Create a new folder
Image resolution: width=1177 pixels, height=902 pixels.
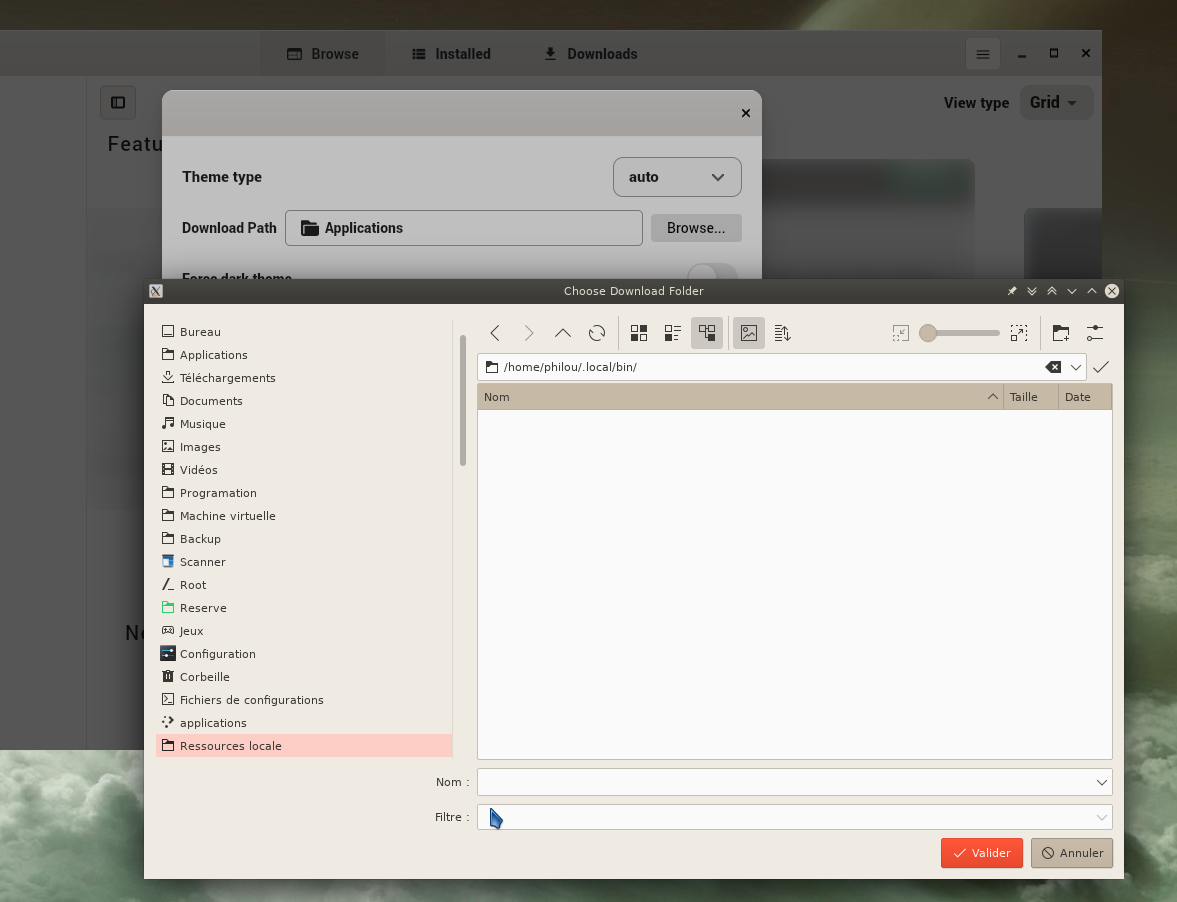(1060, 333)
